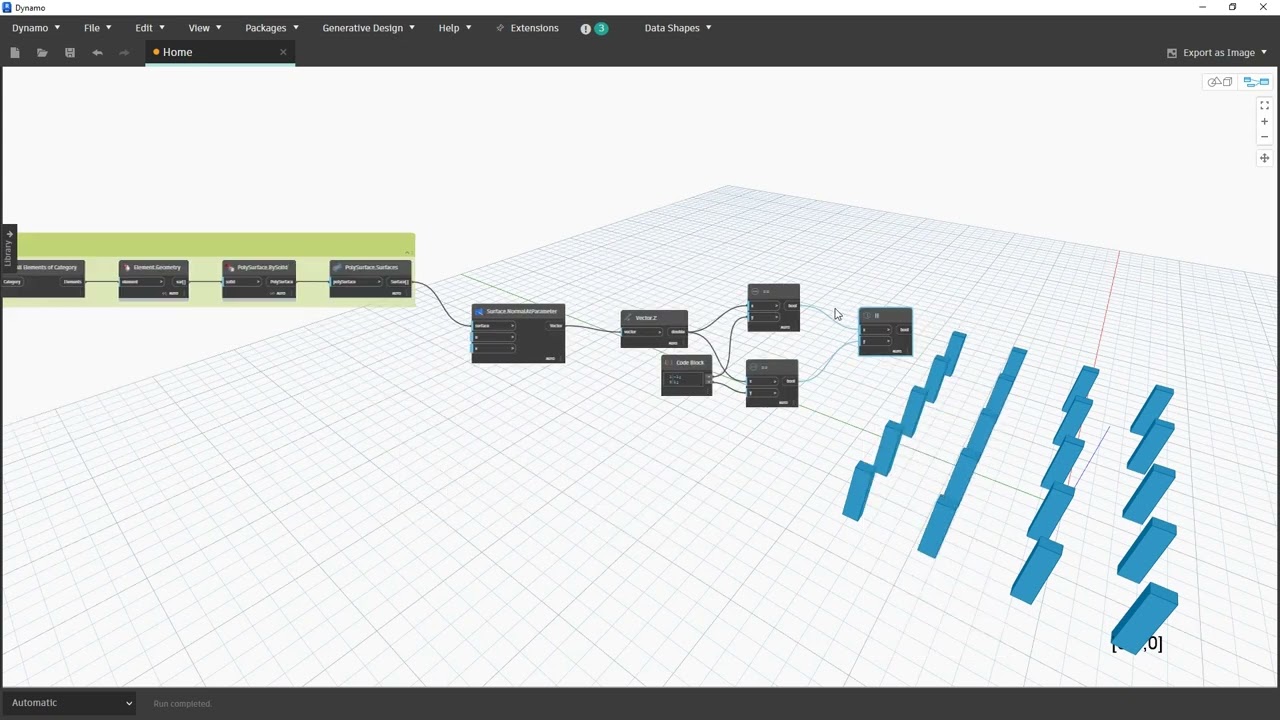Click the Surface[] output port
This screenshot has height=720, width=1280.
(398, 282)
